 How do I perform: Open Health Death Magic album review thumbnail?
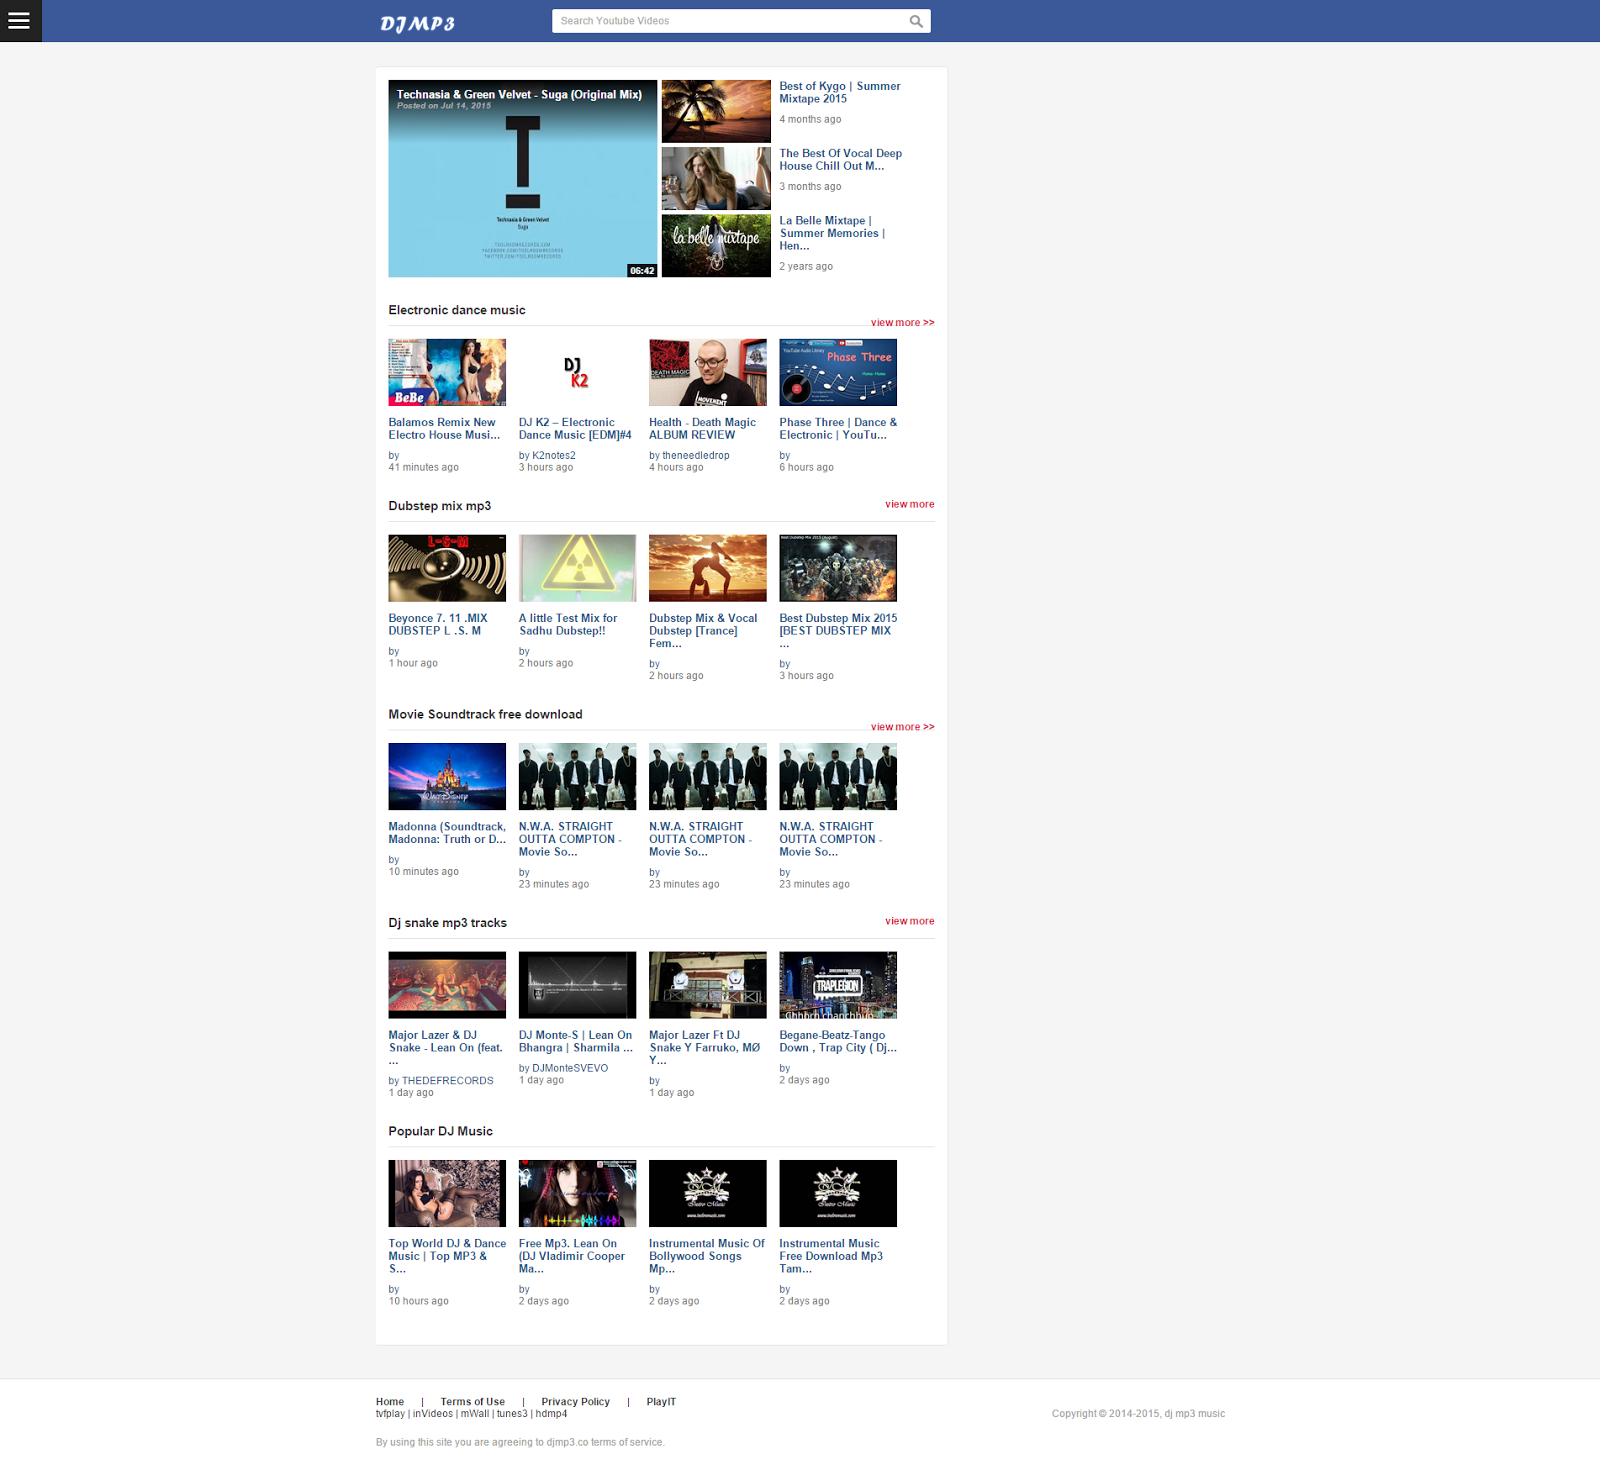(708, 372)
